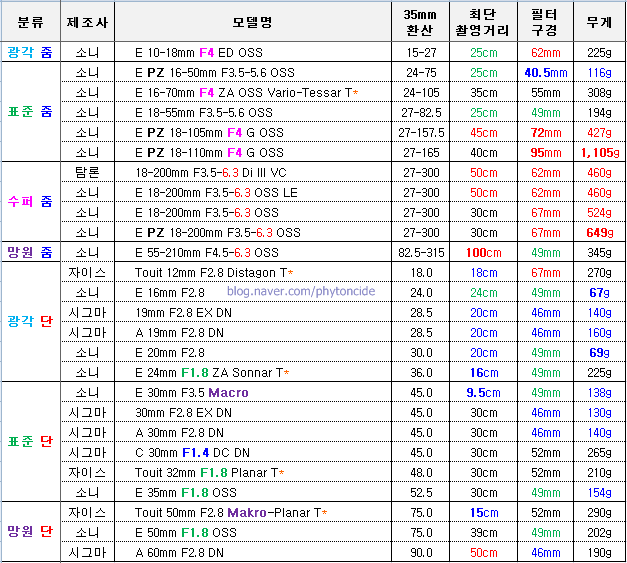This screenshot has width=627, height=563.
Task: Click the 무게 column header
Action: coord(599,21)
